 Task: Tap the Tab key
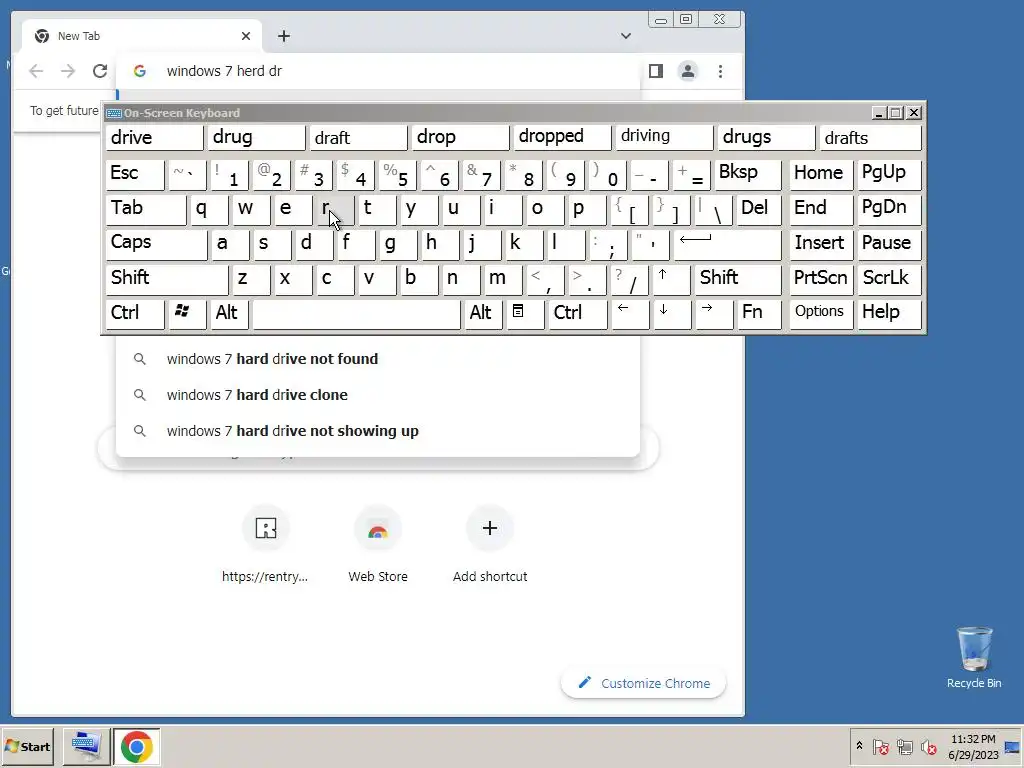coord(146,210)
